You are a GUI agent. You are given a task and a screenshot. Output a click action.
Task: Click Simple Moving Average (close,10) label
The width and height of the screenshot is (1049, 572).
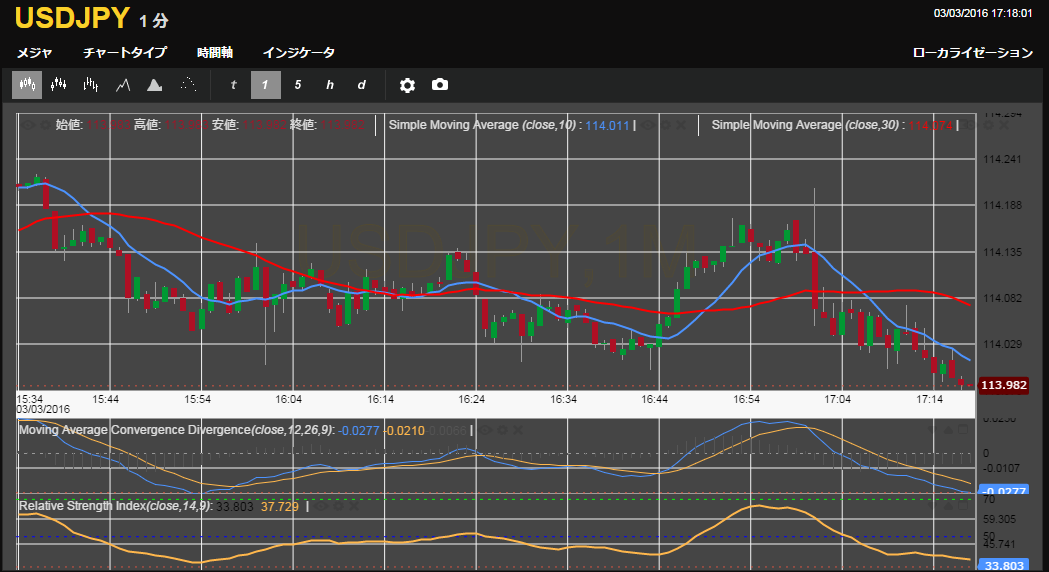[482, 125]
